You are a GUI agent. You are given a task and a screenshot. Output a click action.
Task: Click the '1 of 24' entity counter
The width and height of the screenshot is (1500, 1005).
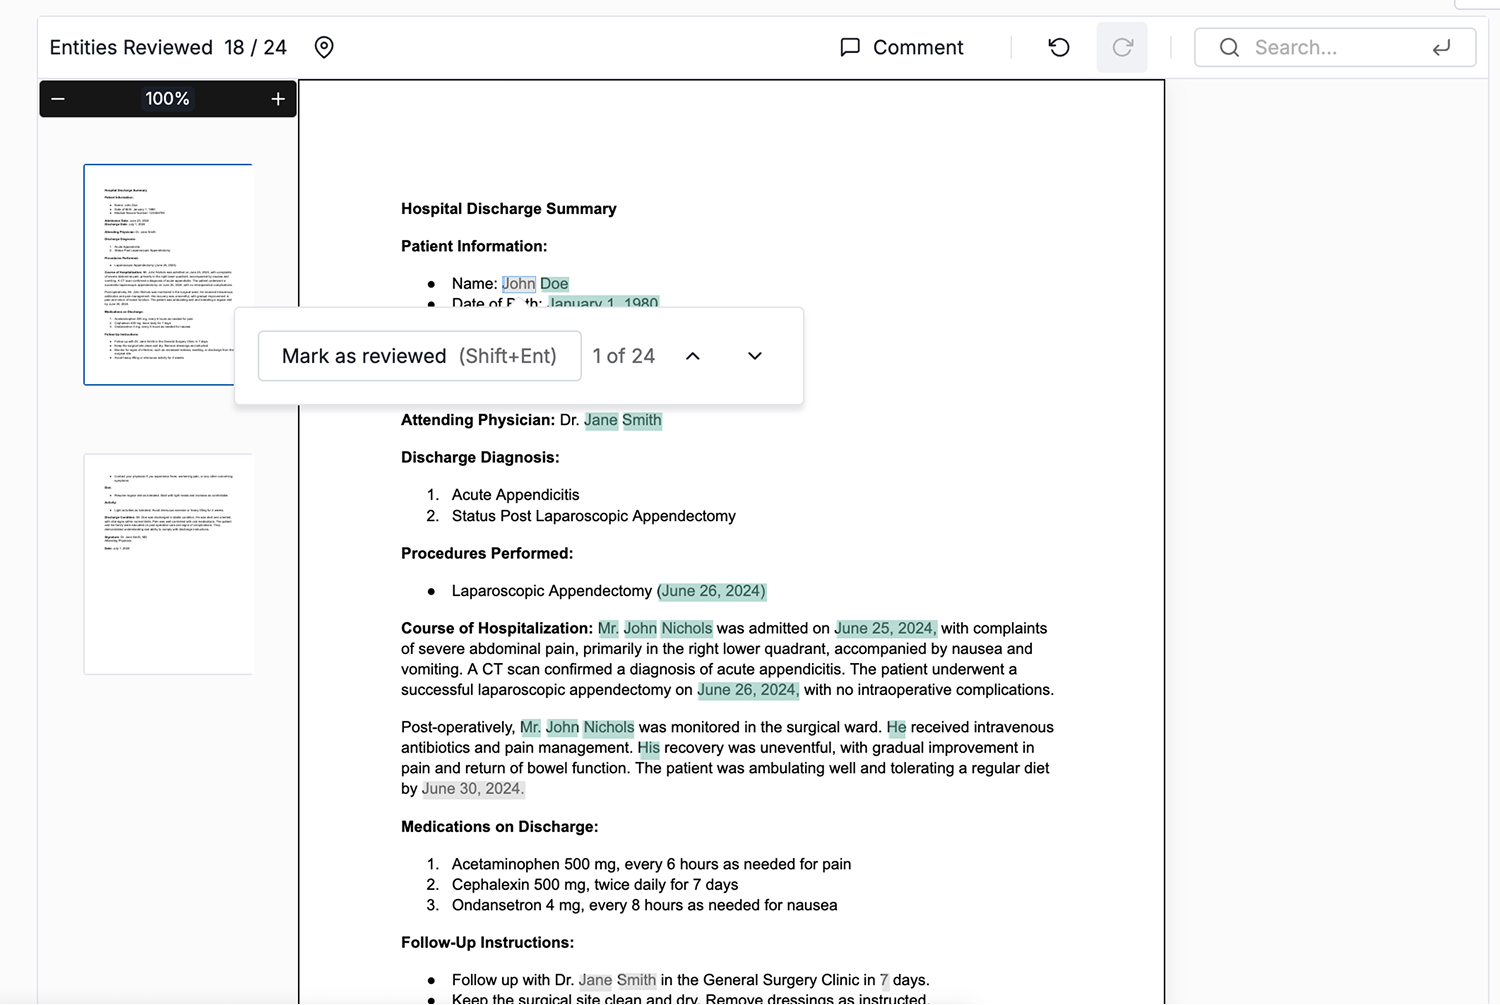(624, 356)
